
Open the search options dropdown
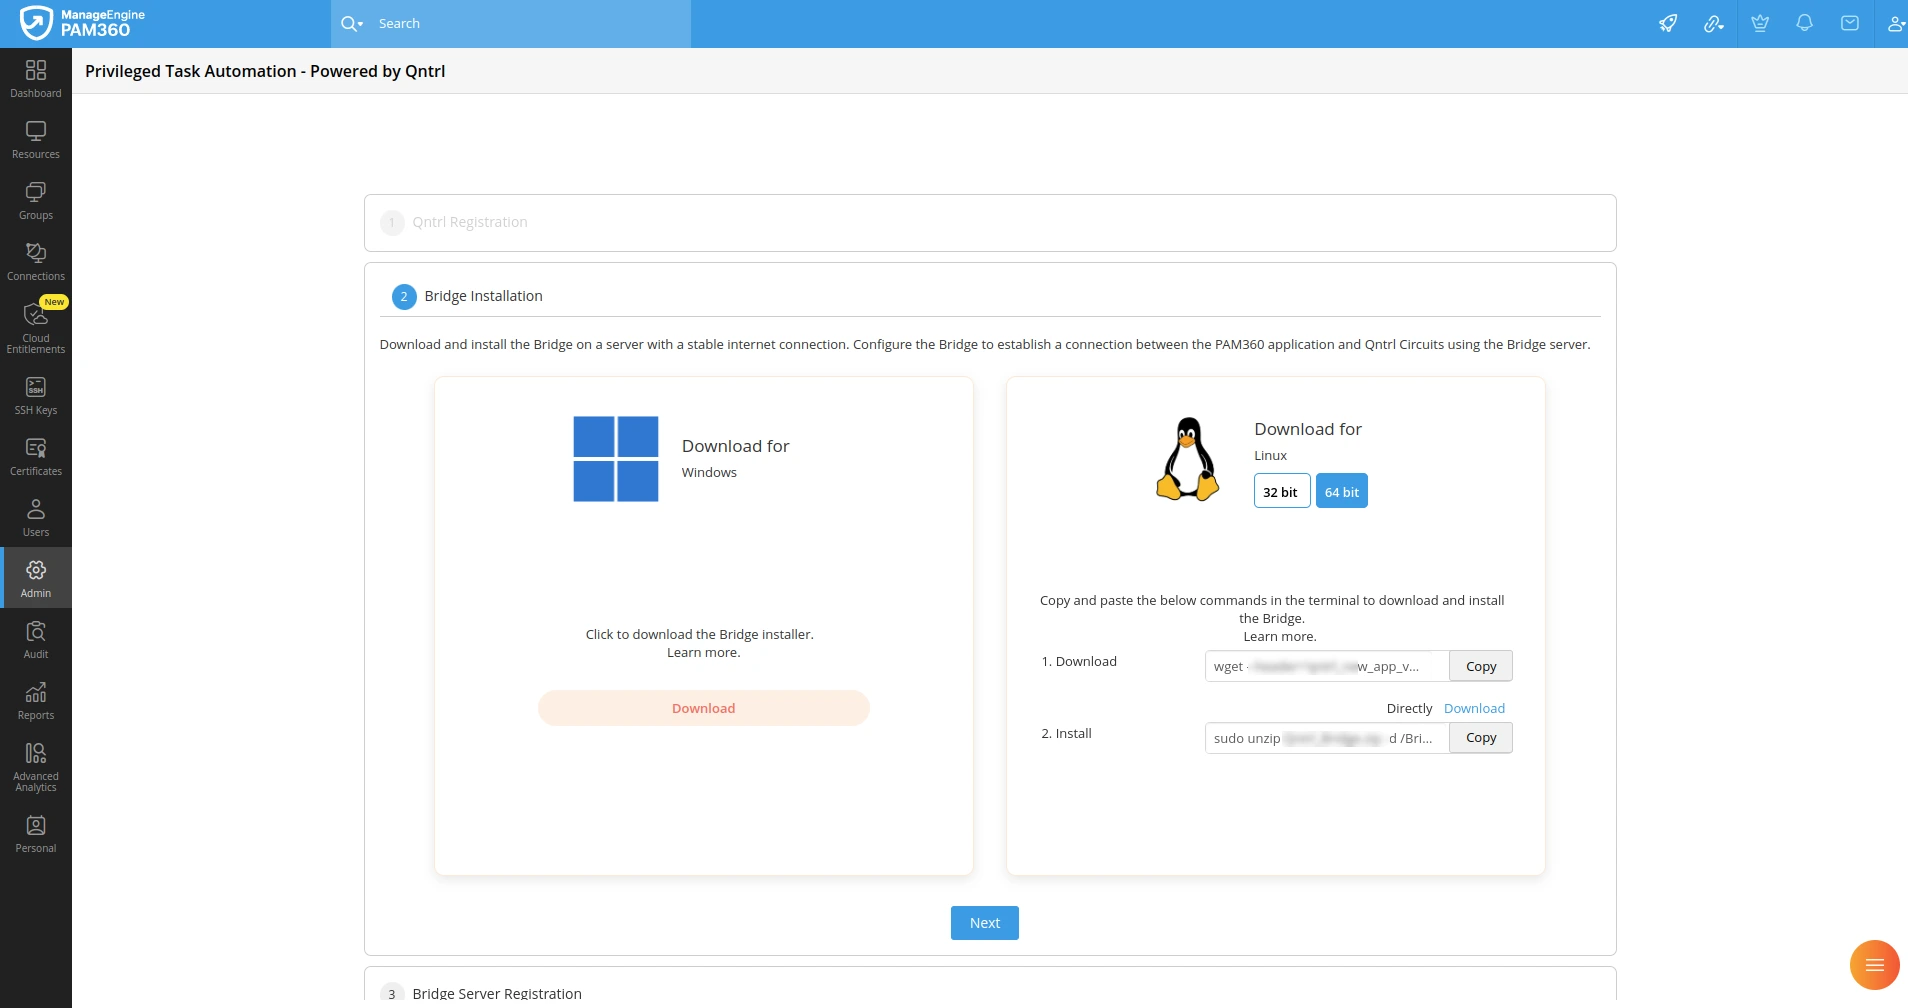click(352, 23)
